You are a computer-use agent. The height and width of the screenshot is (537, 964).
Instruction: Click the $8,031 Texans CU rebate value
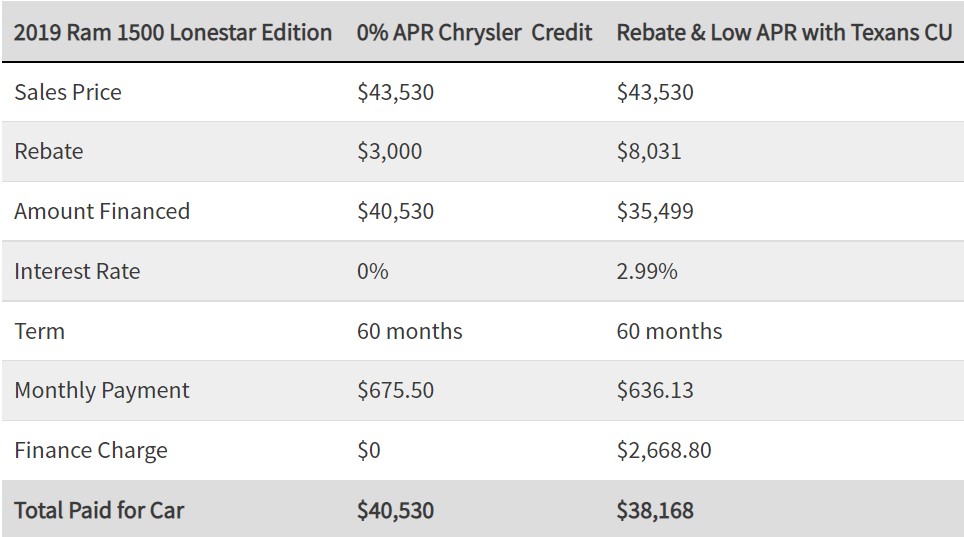(649, 151)
